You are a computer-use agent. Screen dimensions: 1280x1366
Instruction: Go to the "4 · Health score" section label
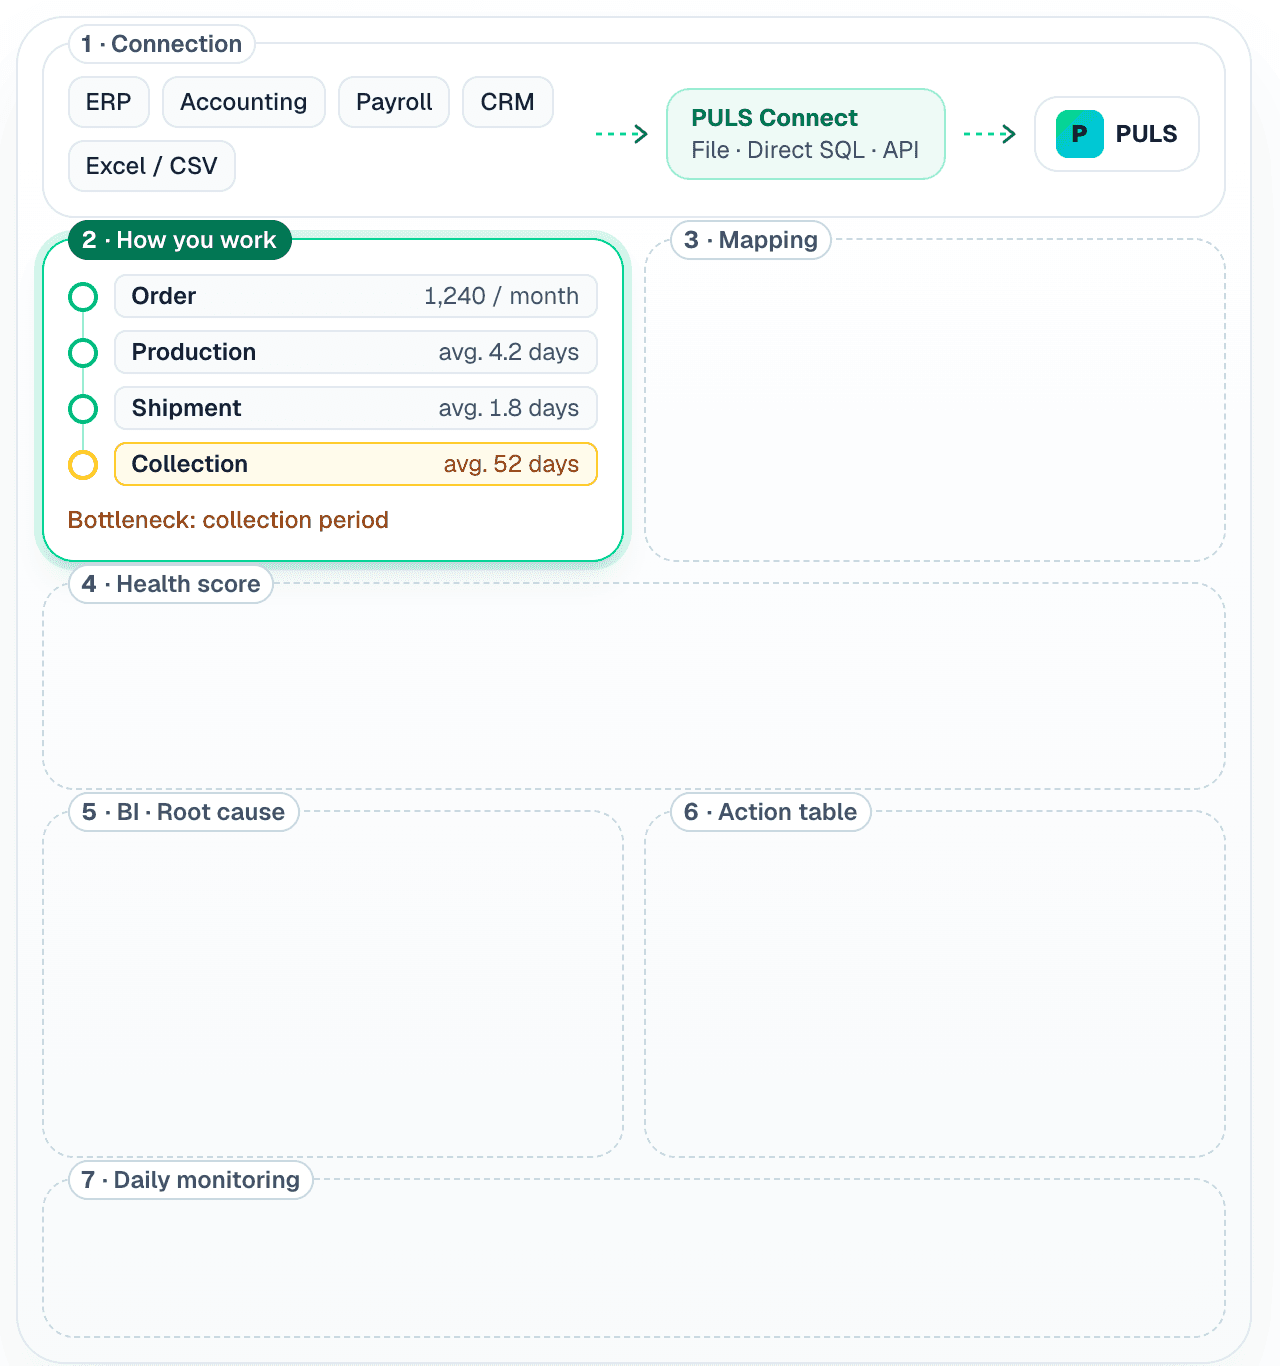coord(171,584)
